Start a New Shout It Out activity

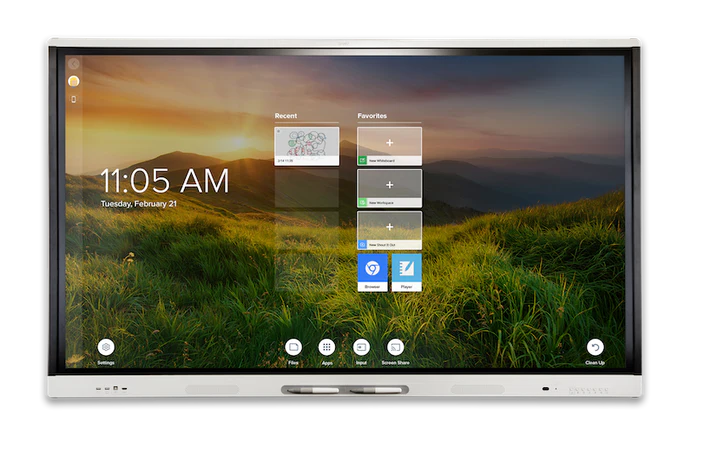point(389,230)
